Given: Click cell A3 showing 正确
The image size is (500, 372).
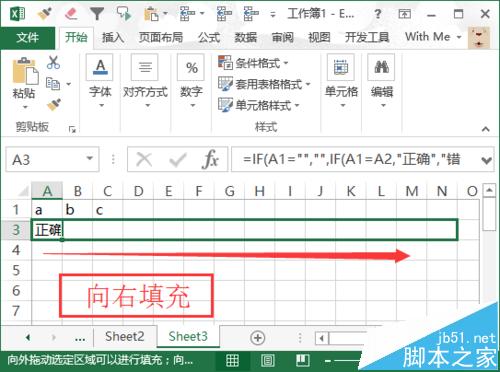Looking at the screenshot, I should pyautogui.click(x=47, y=230).
